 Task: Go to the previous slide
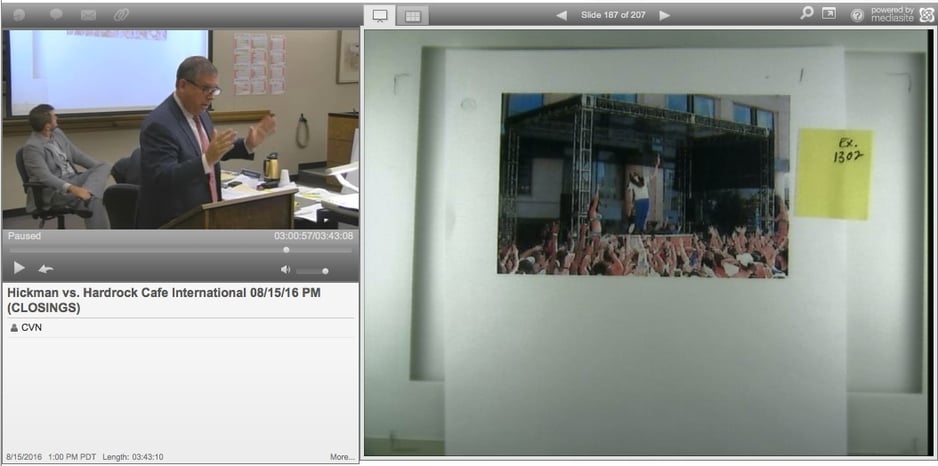click(561, 15)
